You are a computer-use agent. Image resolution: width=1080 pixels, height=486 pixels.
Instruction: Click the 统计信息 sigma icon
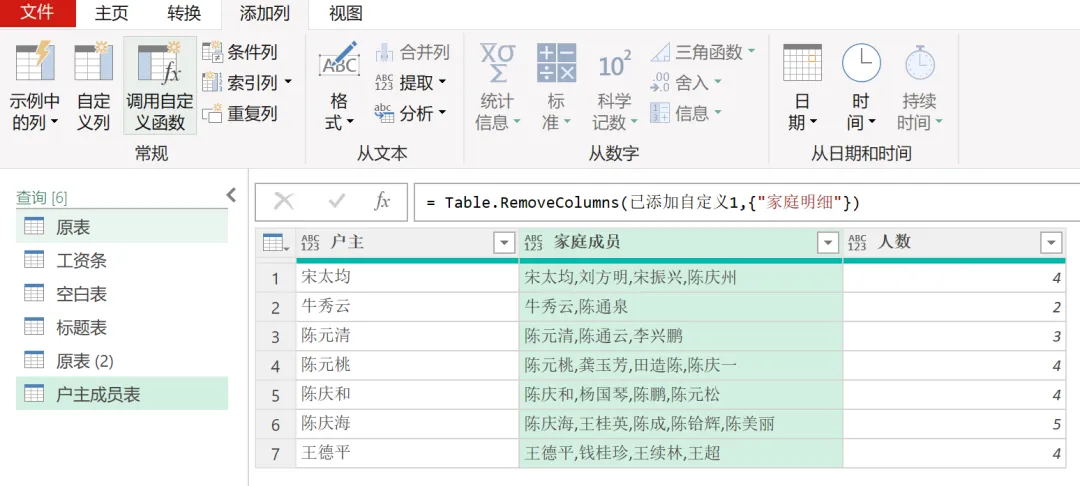[x=497, y=62]
